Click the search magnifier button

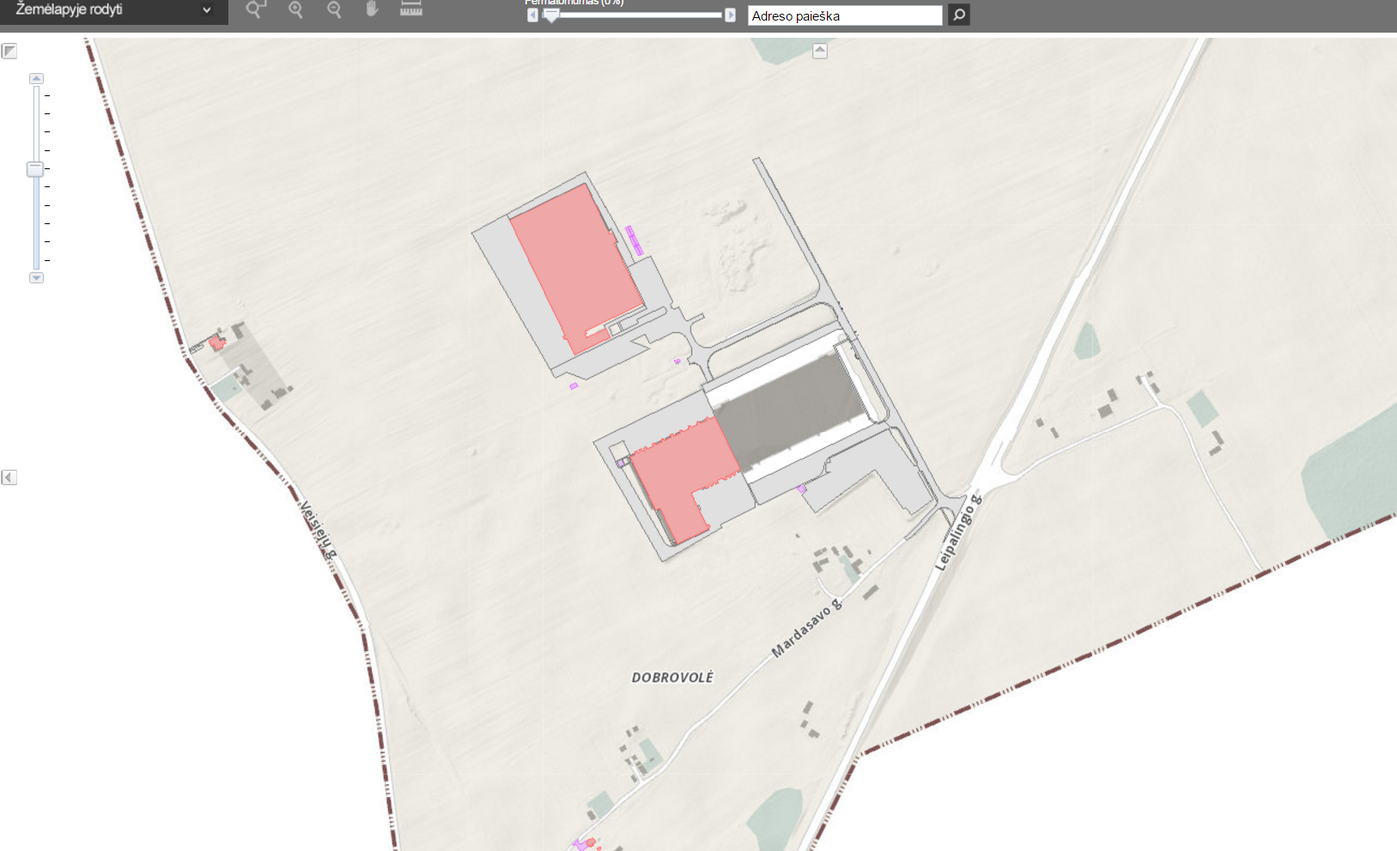958,15
